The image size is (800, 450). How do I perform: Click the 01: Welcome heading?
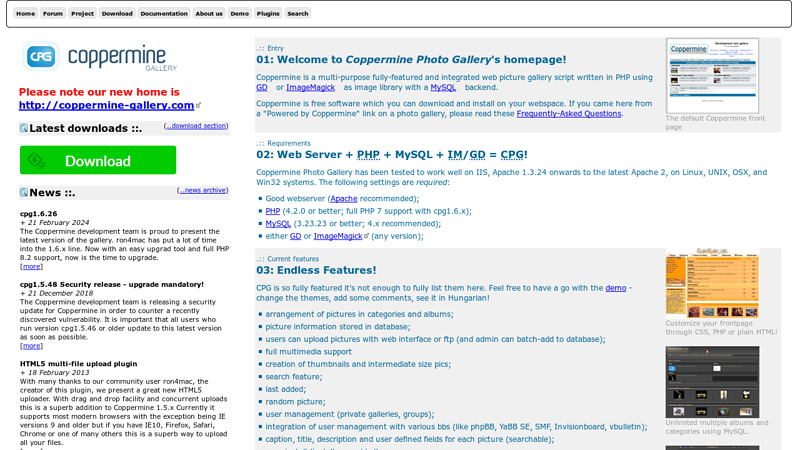[411, 60]
